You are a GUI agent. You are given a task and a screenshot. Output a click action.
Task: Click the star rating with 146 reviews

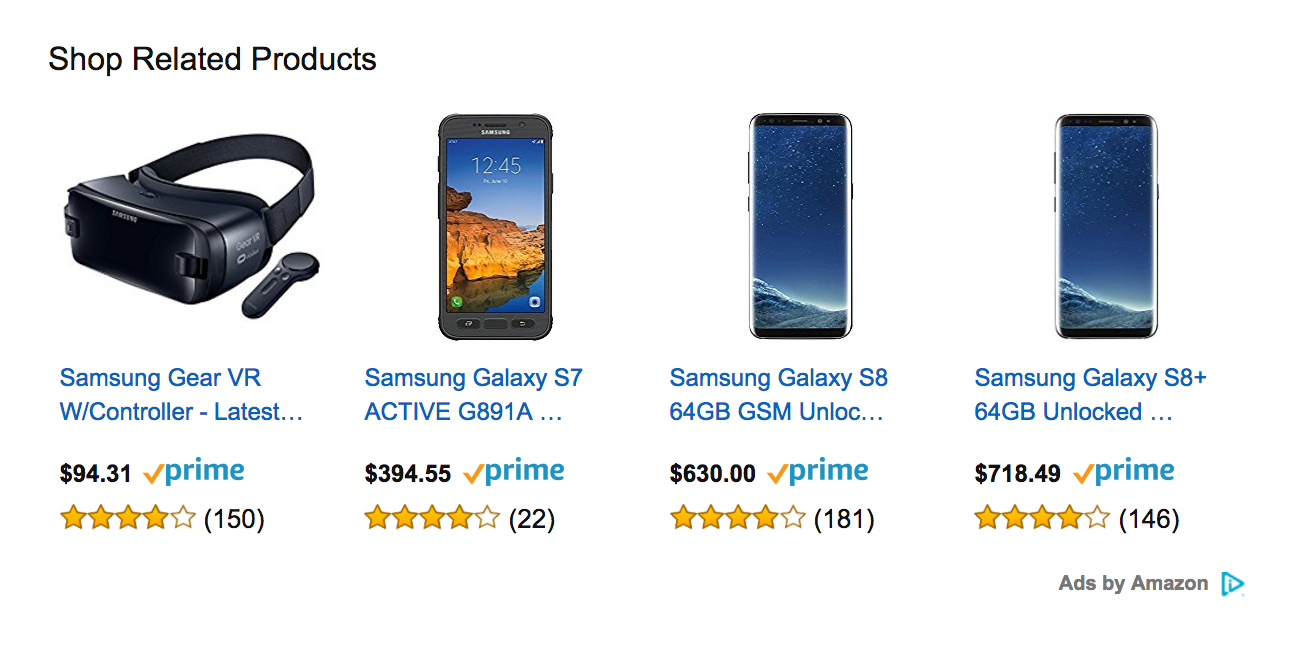1042,518
